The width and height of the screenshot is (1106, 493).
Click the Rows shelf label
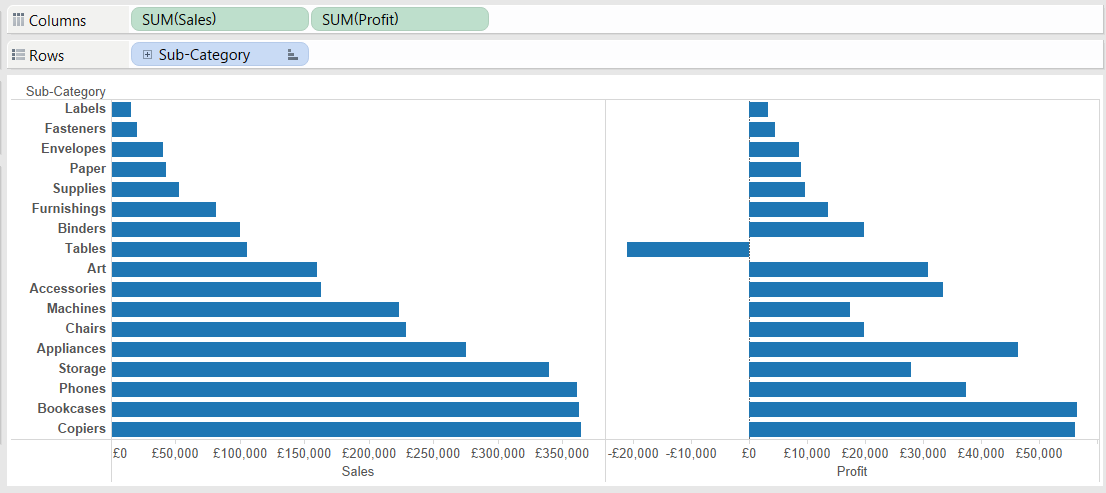pos(47,55)
